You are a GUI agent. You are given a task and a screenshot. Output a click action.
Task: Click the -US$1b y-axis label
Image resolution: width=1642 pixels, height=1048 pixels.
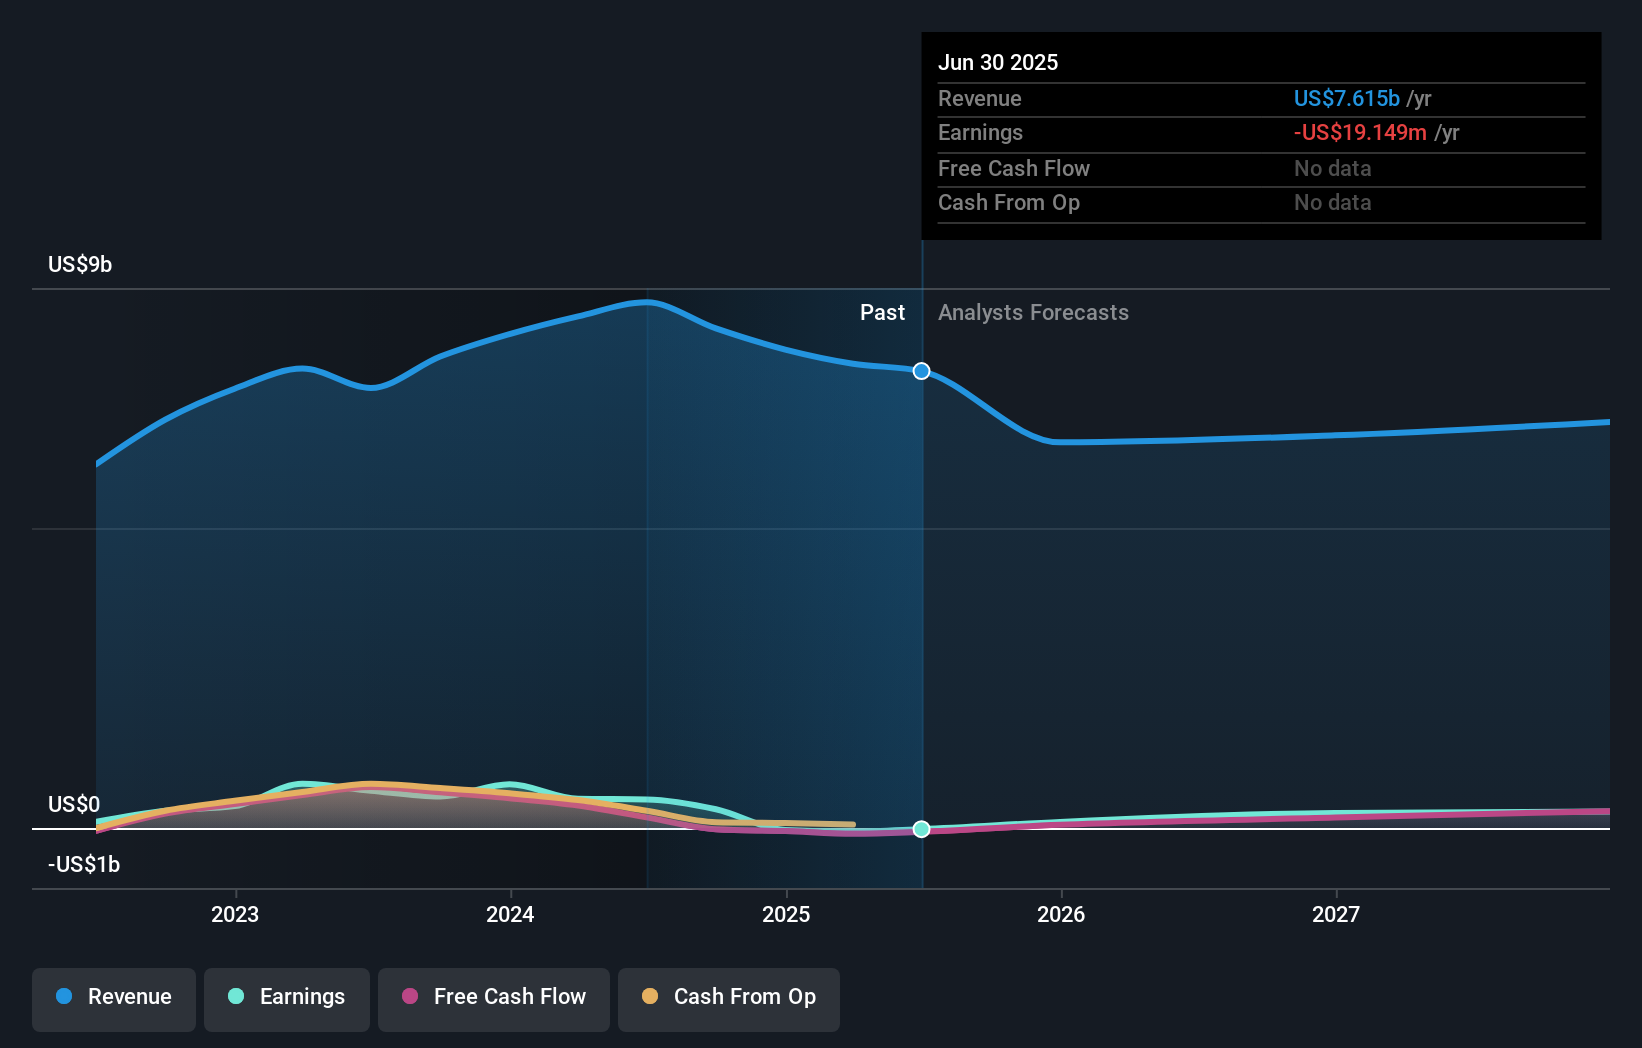pyautogui.click(x=84, y=864)
